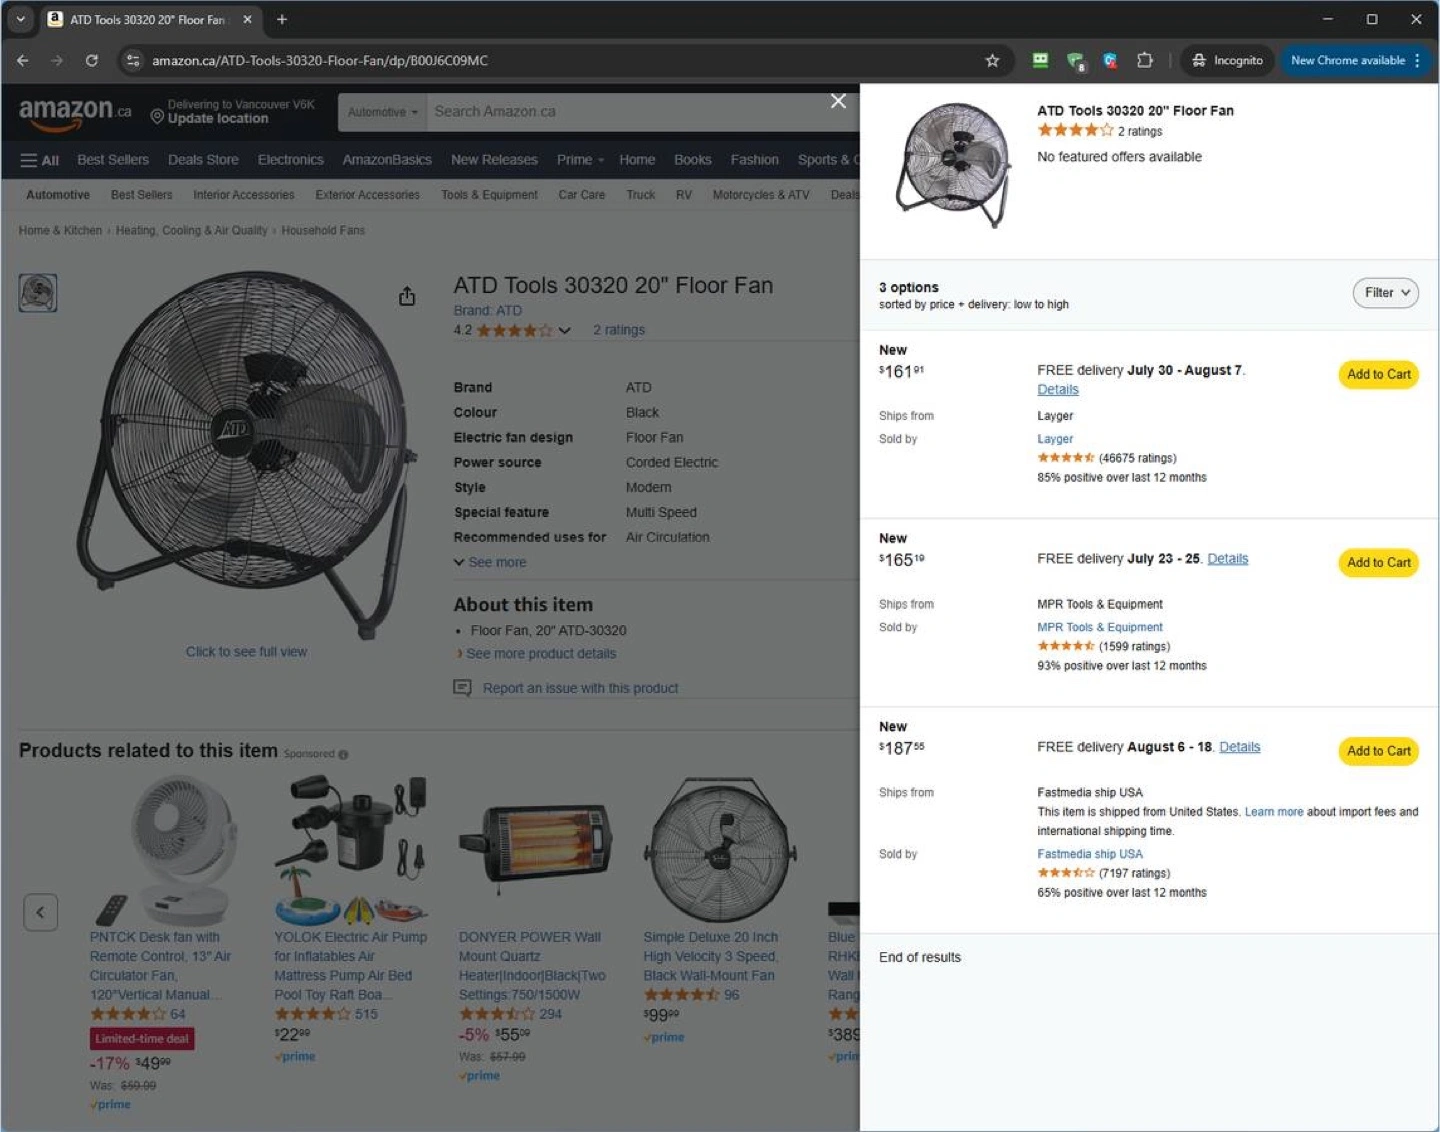This screenshot has width=1440, height=1132.
Task: Open MPR Tools & Equipment seller link
Action: (x=1099, y=627)
